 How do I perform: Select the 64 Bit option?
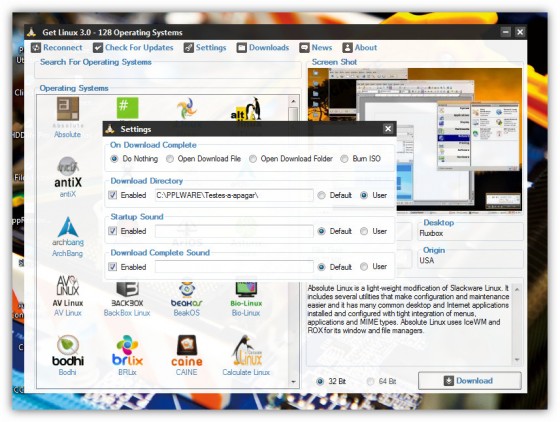(x=371, y=381)
